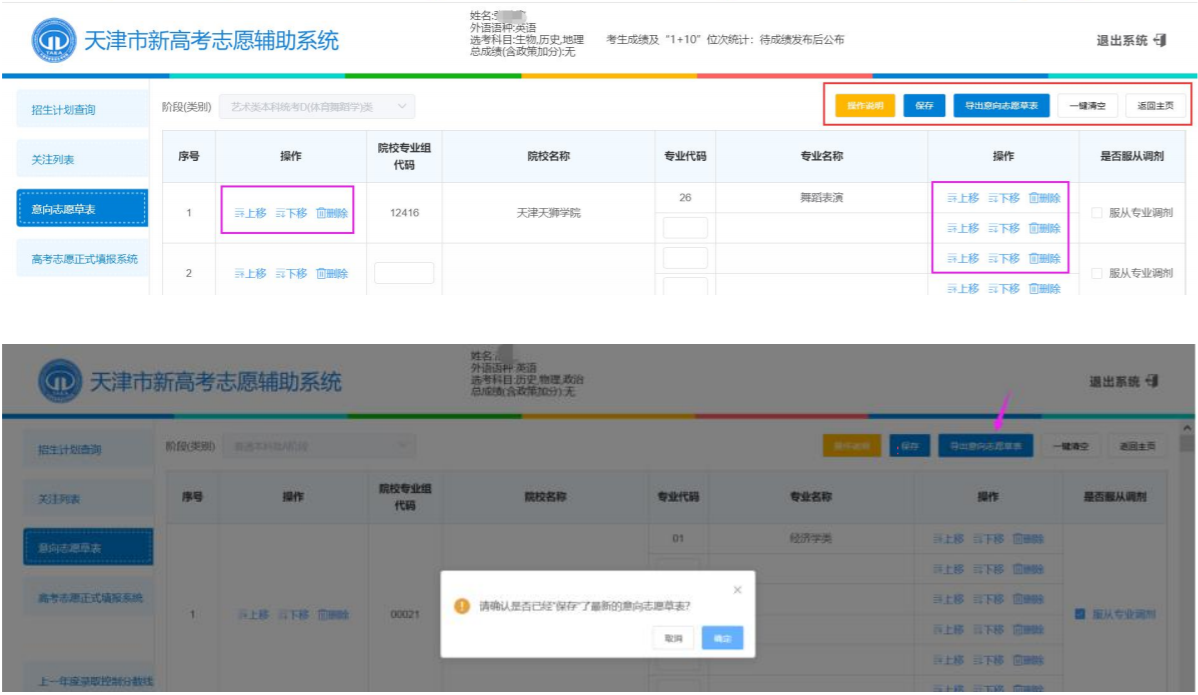Image resolution: width=1198 pixels, height=695 pixels.
Task: Click 删除 trash icon for 天津天狮学院 group
Action: [321, 213]
